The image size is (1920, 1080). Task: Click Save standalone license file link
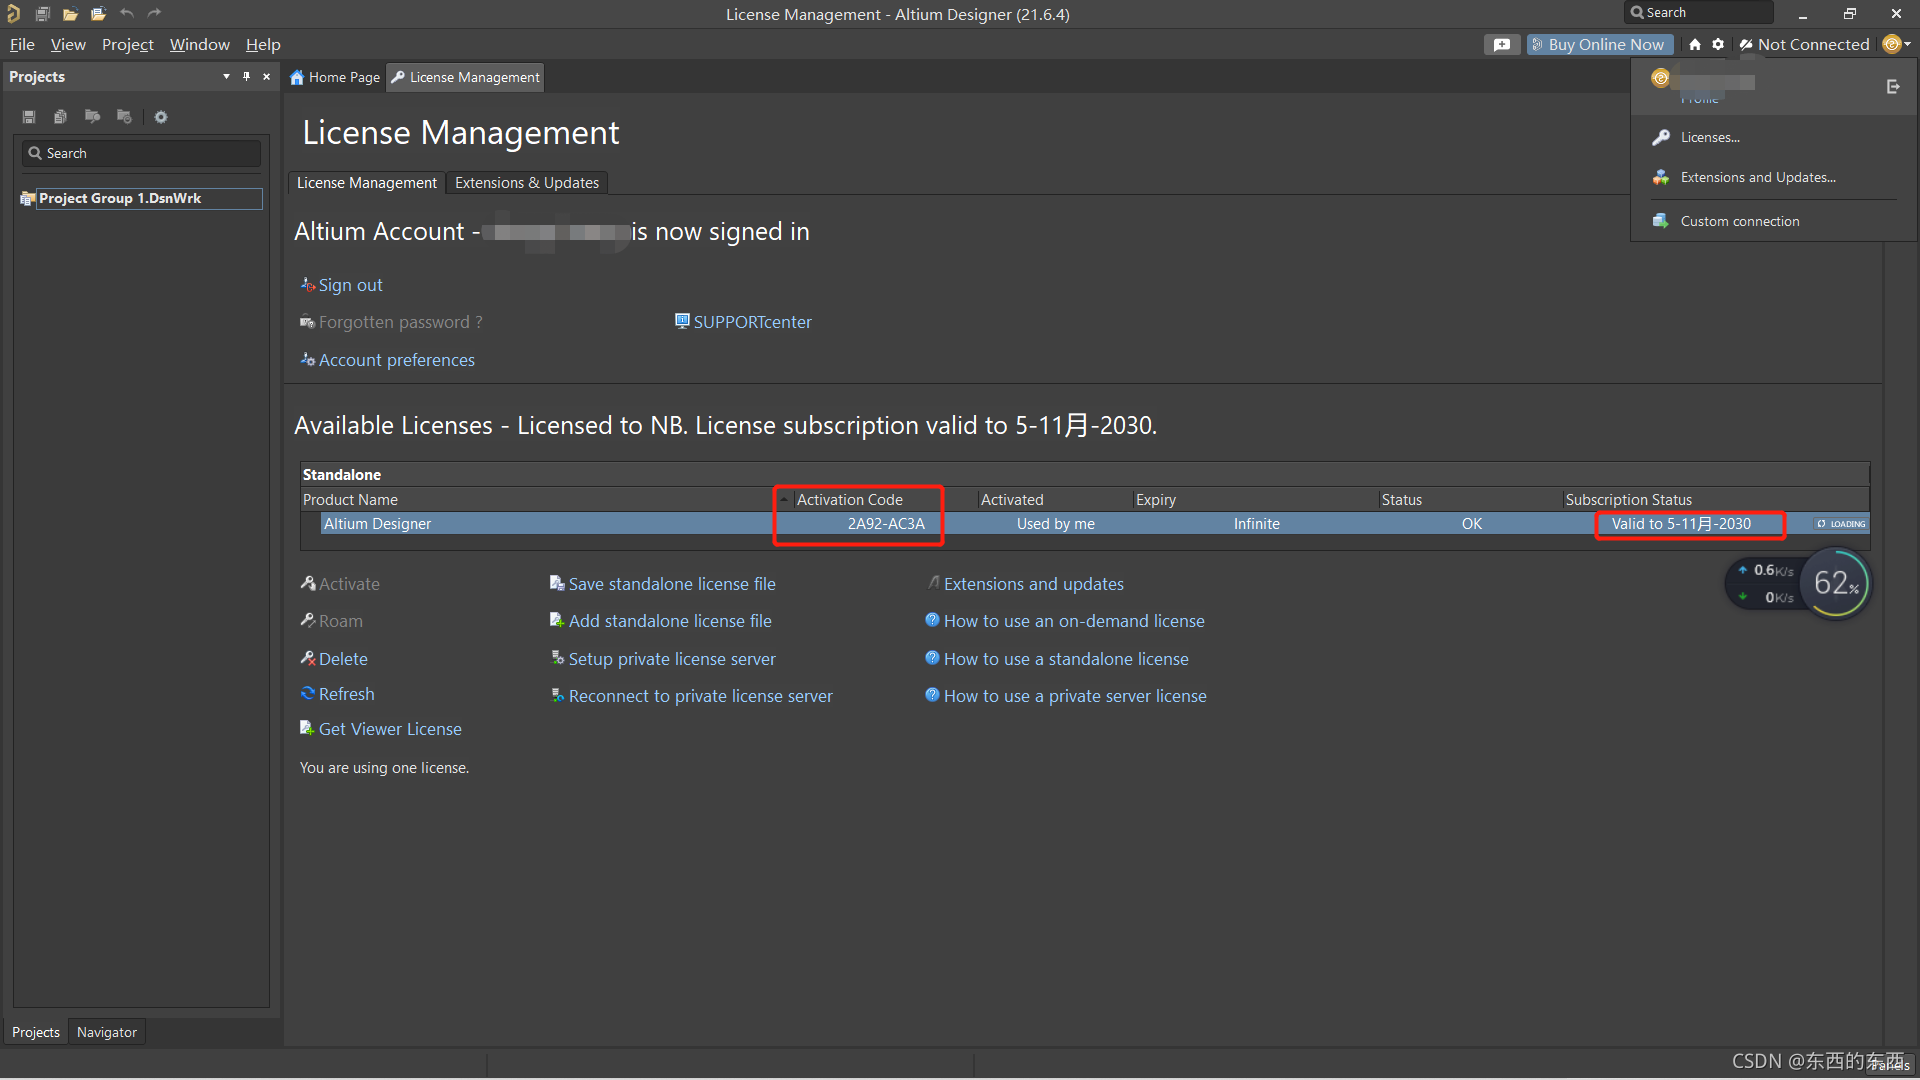point(671,584)
